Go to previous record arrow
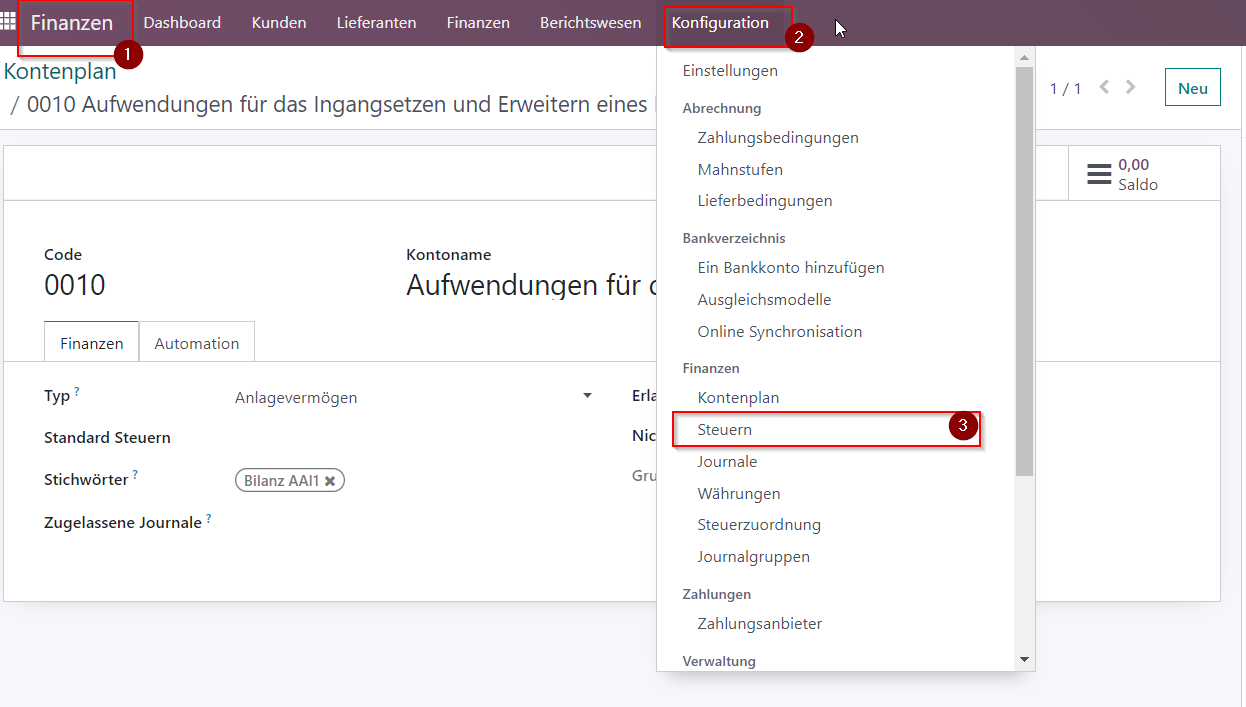This screenshot has width=1246, height=707. 1104,87
